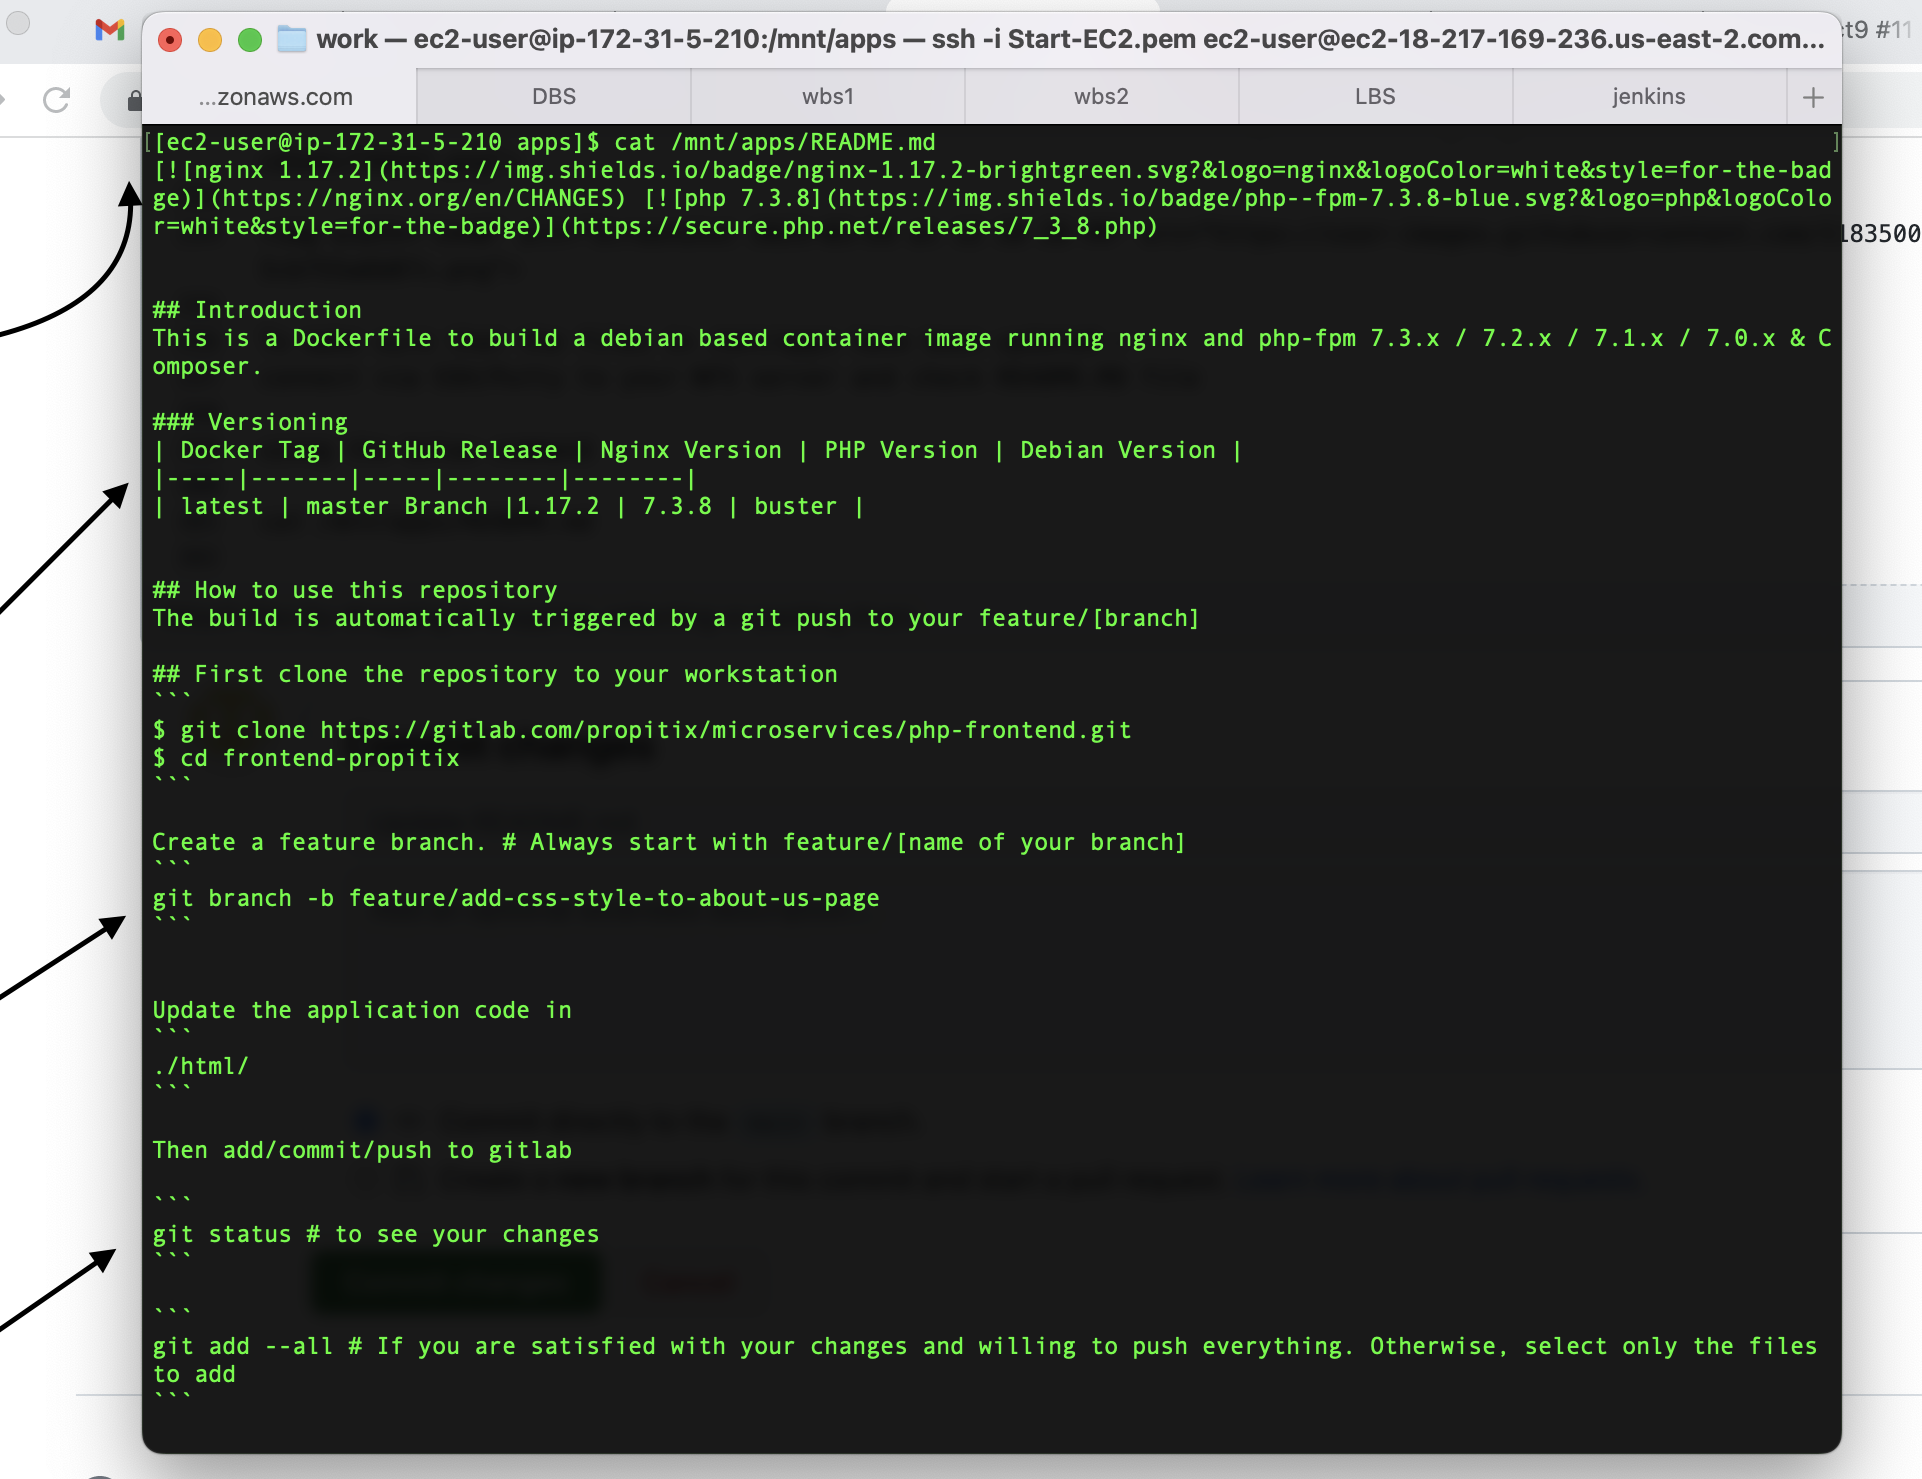Open a new tab with the plus icon

click(x=1813, y=96)
